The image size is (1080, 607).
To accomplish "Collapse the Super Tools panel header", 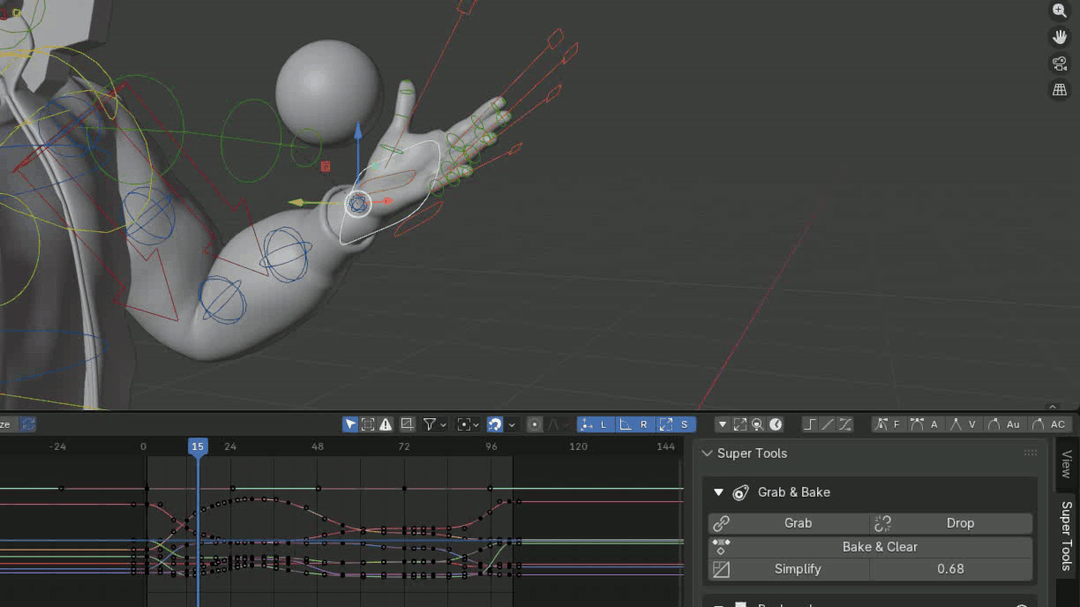I will pyautogui.click(x=707, y=453).
